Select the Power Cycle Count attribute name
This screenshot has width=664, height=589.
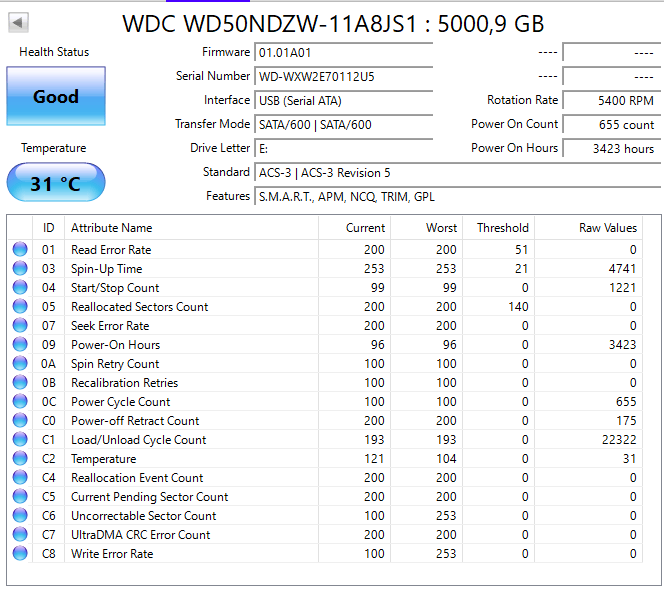tap(120, 402)
